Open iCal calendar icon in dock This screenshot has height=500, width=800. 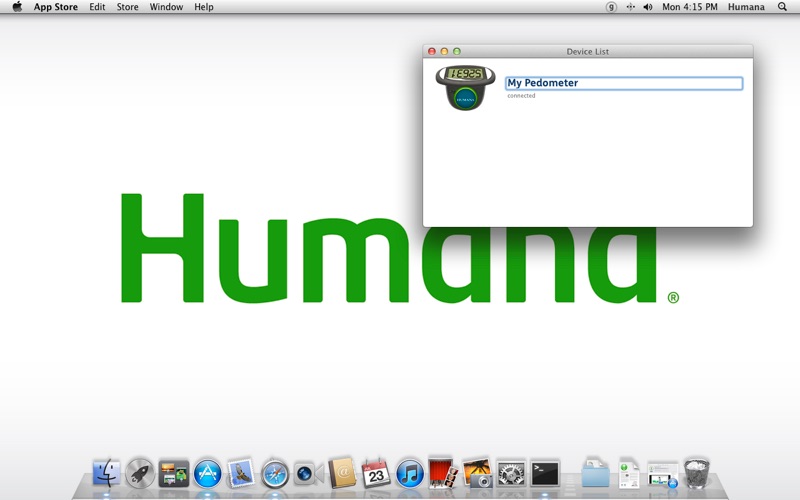tap(376, 473)
